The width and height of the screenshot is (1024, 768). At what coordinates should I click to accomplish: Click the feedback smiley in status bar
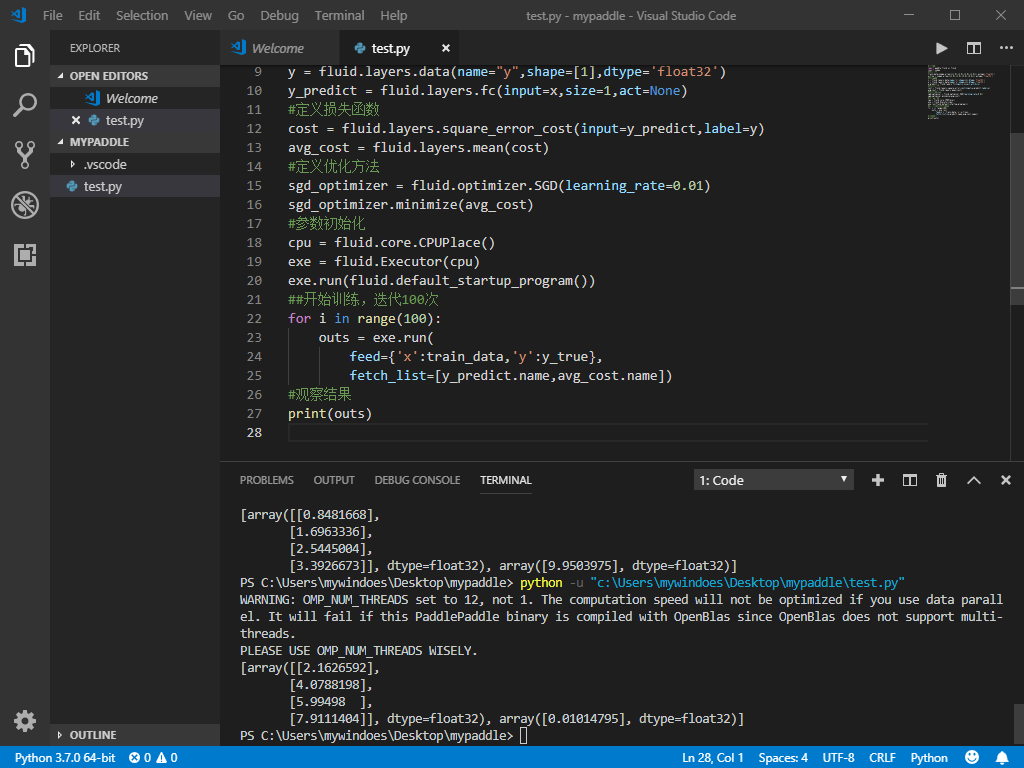(x=972, y=758)
